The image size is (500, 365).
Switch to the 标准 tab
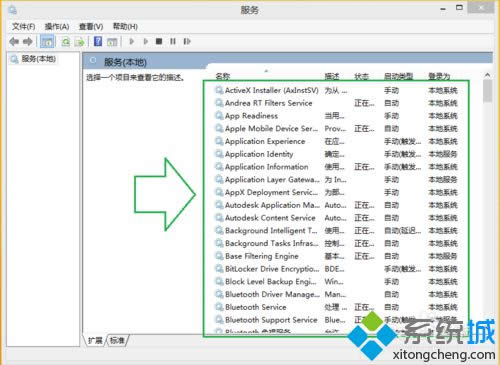pyautogui.click(x=117, y=340)
